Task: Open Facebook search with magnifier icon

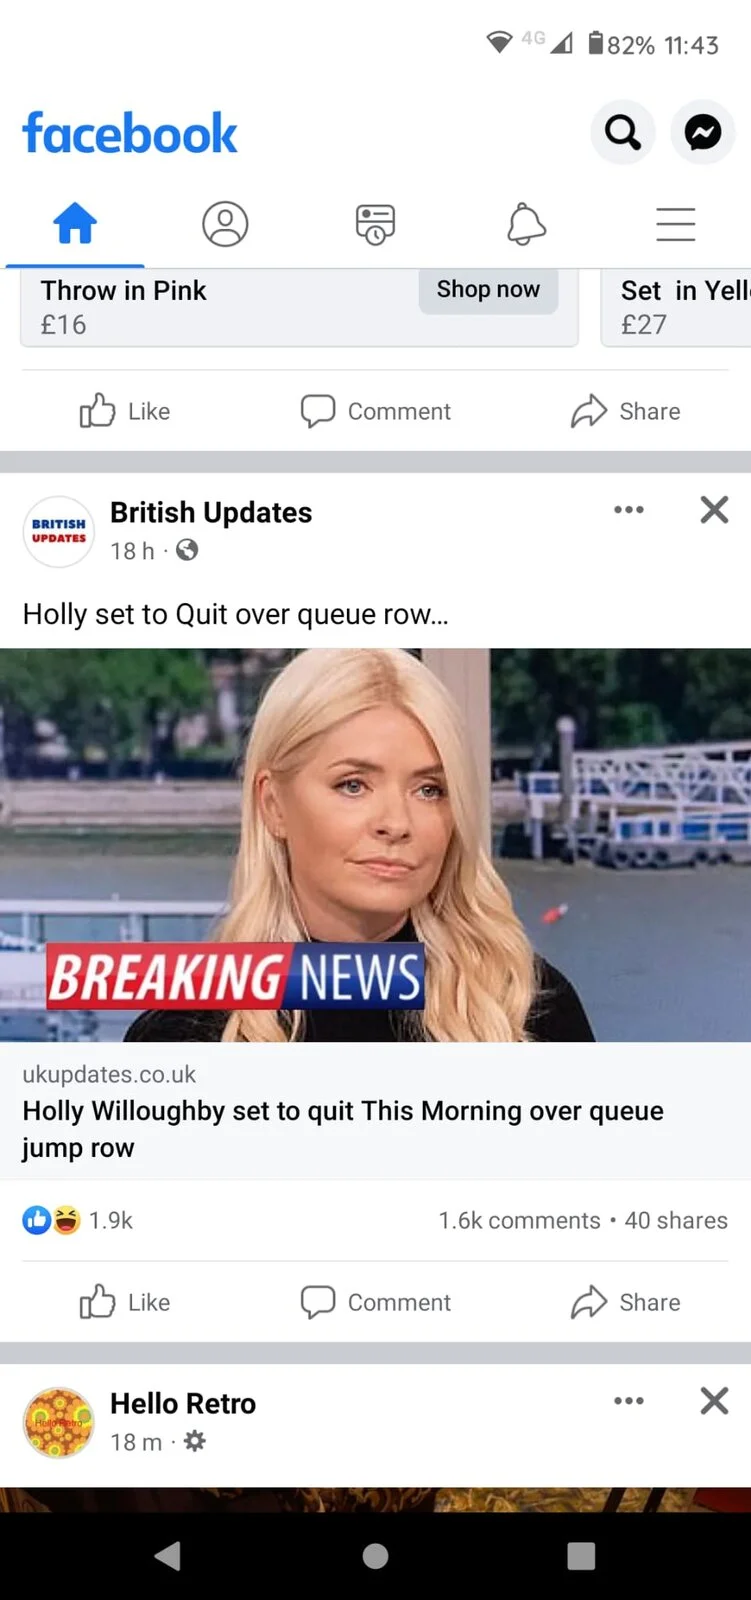Action: coord(623,132)
